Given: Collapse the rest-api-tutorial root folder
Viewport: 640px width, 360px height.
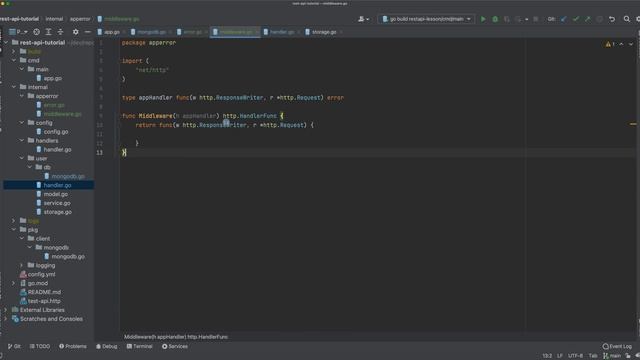Looking at the screenshot, I should (x=6, y=42).
